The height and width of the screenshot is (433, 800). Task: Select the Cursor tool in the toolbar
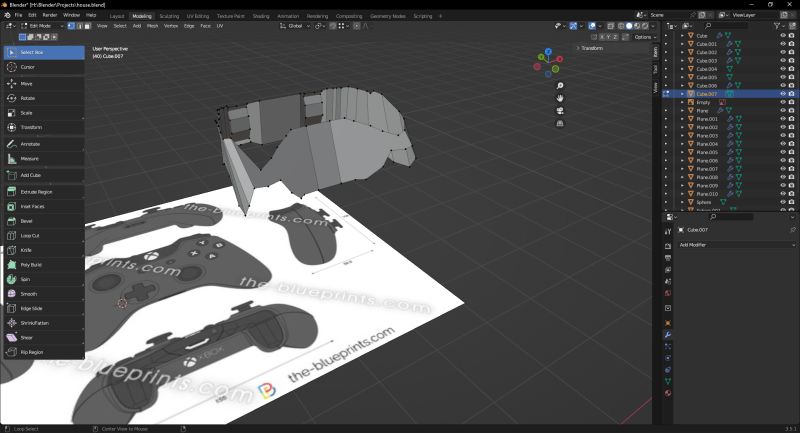(x=44, y=67)
